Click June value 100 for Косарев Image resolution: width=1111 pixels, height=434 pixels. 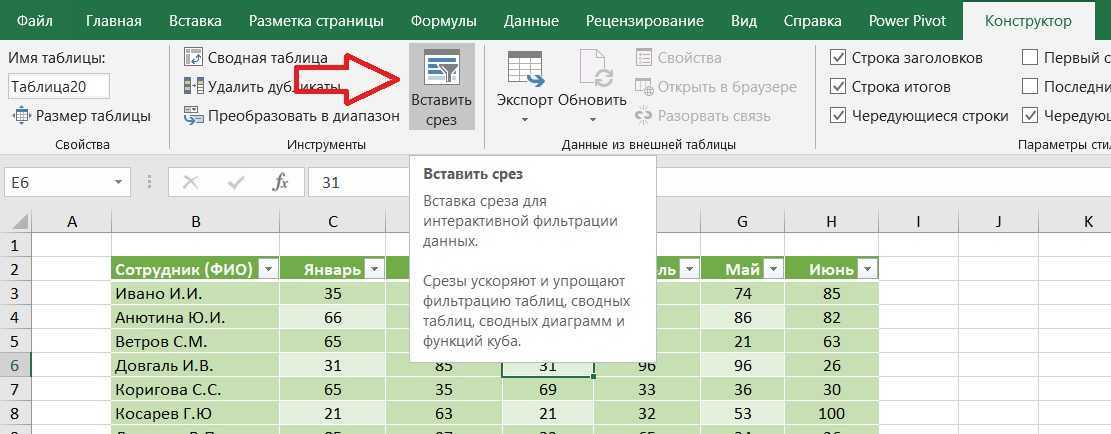(x=832, y=414)
